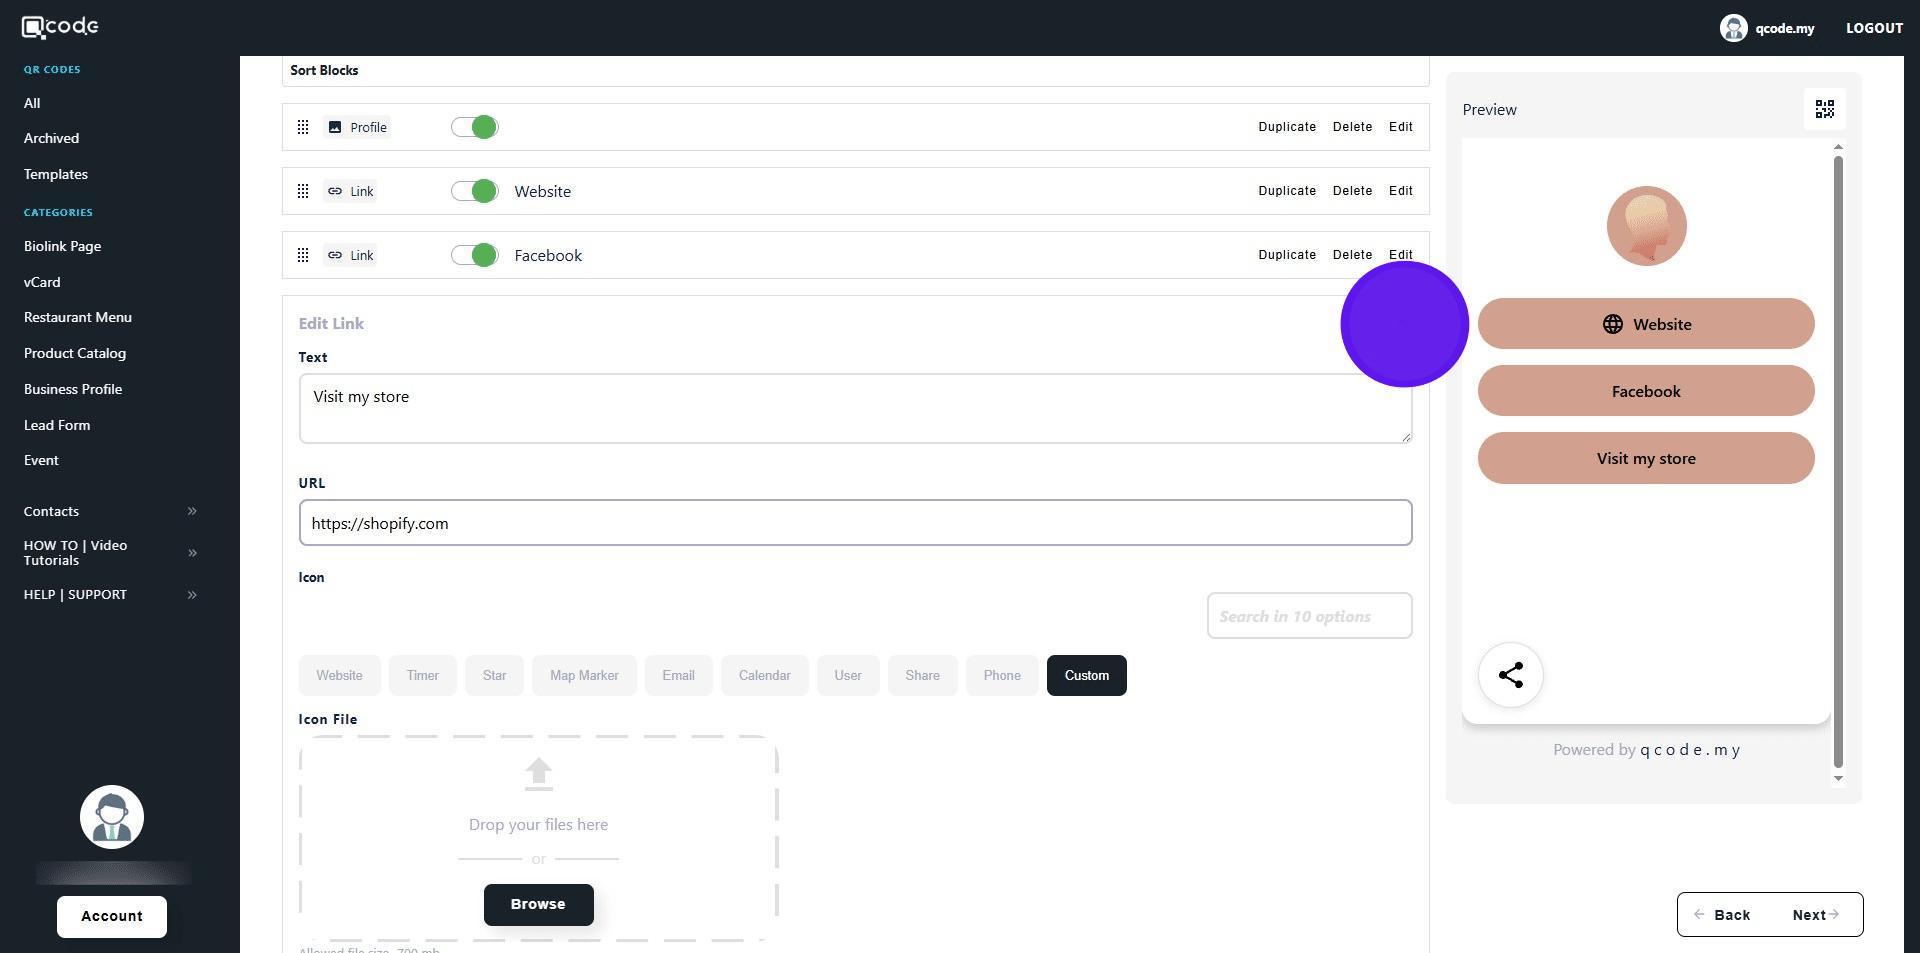
Task: Click the upload arrow in drop zone
Action: coord(538,774)
